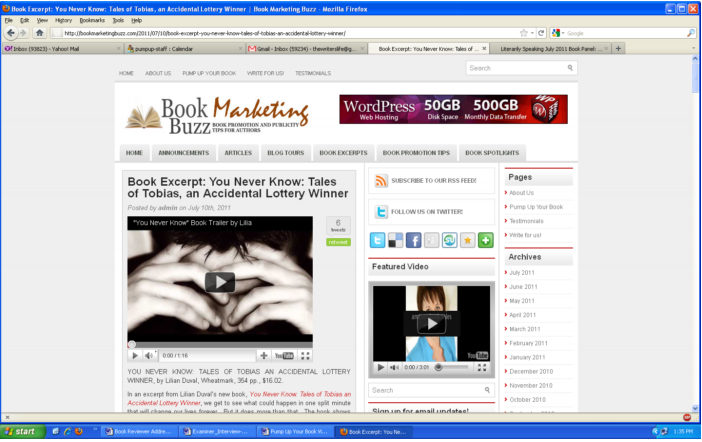Click the green retweet button
Image resolution: width=702 pixels, height=442 pixels.
(338, 242)
